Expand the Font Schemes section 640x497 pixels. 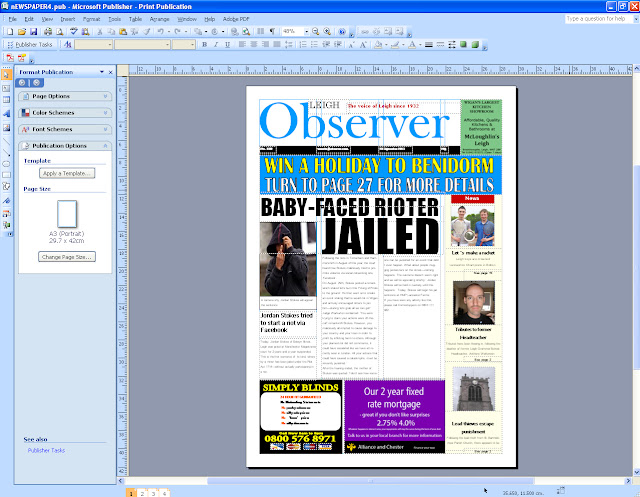coord(65,129)
